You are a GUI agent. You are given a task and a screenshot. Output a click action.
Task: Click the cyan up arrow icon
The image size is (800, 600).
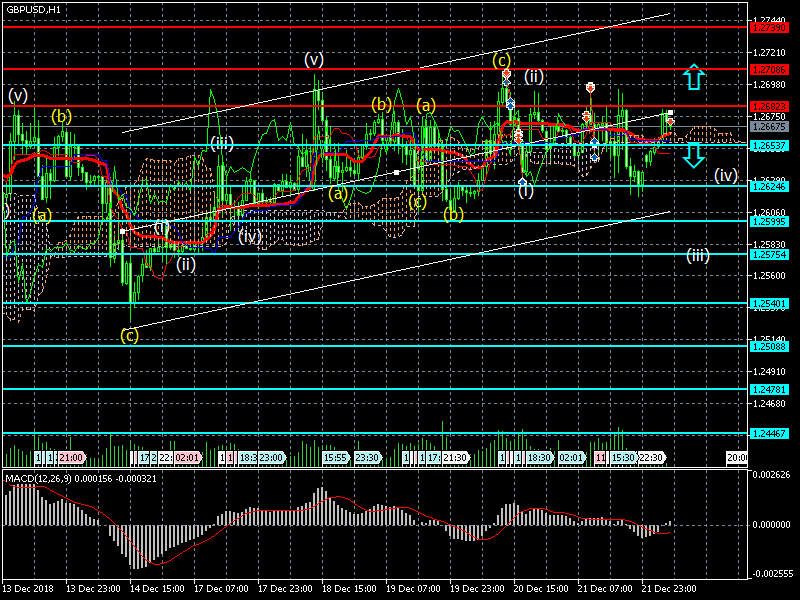[x=695, y=76]
